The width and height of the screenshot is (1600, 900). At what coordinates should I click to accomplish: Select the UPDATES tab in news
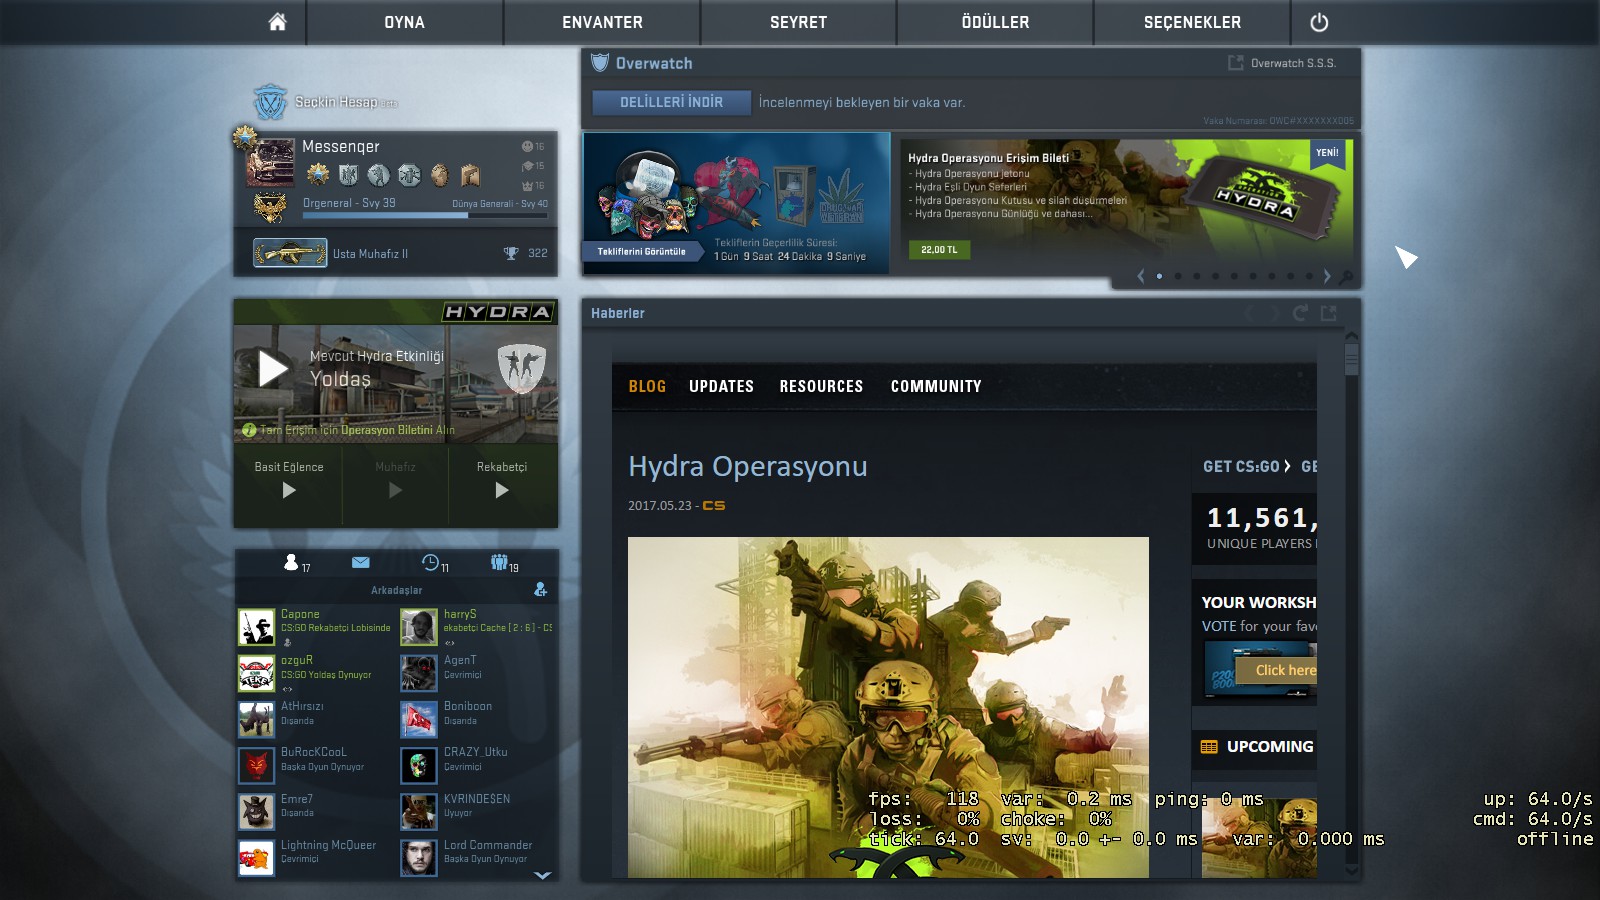[721, 386]
